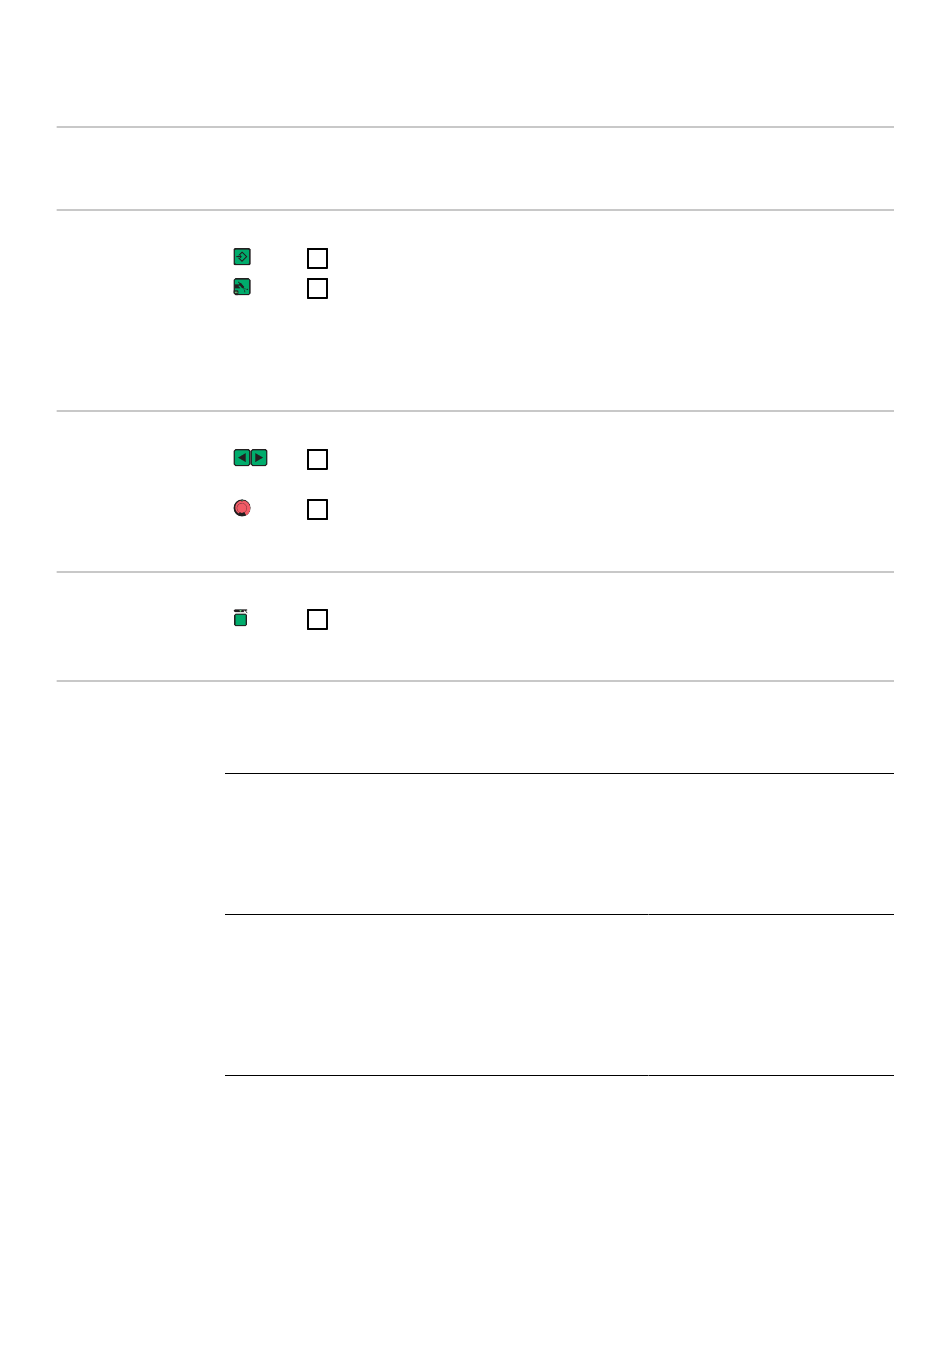Viewport: 950px width, 1369px height.
Task: Select the green welding torch icon
Action: [242, 287]
